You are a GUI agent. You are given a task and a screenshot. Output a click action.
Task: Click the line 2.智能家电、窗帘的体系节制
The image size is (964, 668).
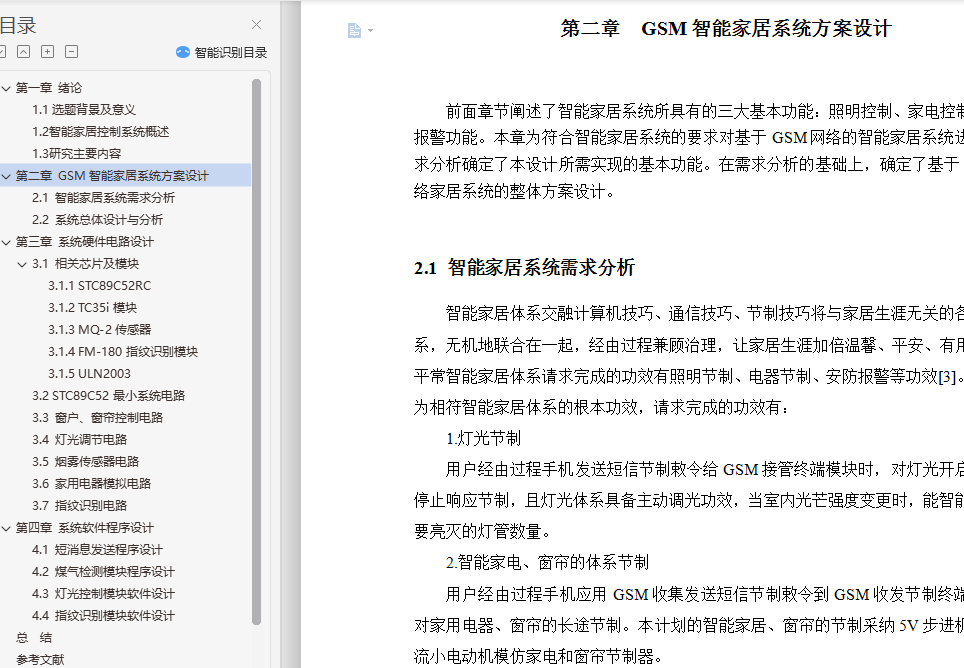(x=547, y=562)
